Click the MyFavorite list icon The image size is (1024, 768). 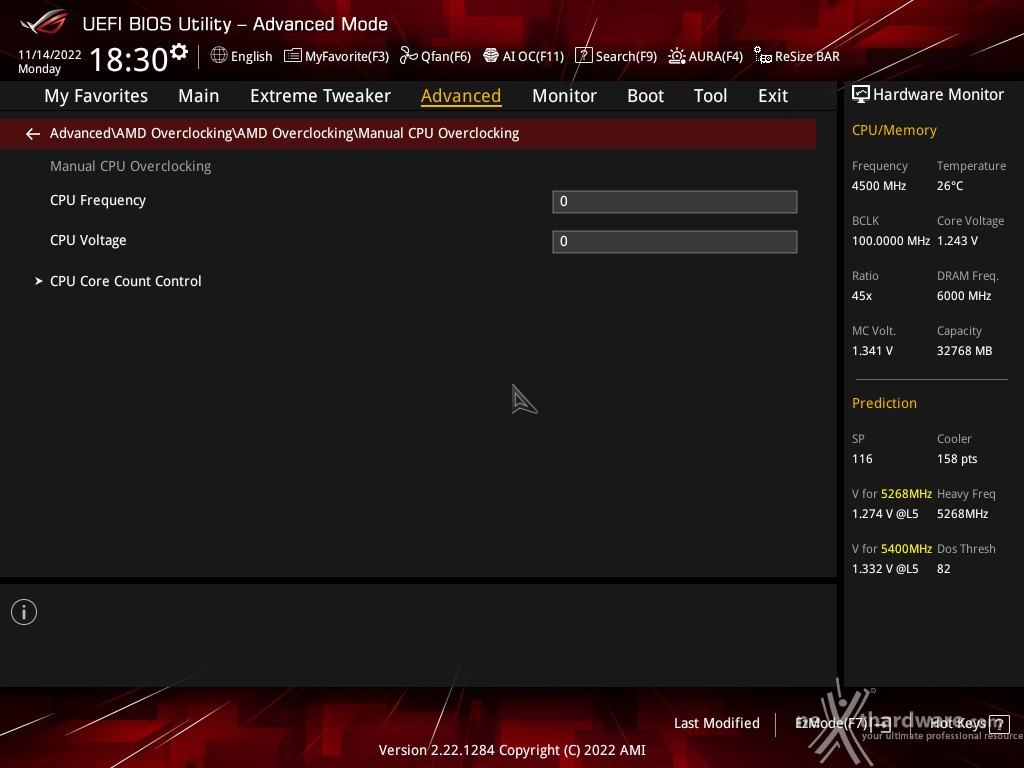click(x=293, y=56)
